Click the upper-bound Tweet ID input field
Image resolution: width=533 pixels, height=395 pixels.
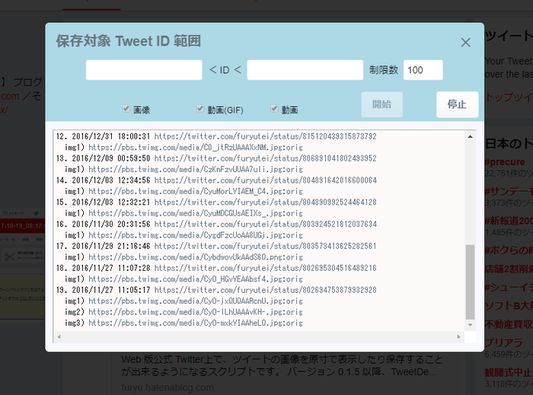pyautogui.click(x=305, y=70)
